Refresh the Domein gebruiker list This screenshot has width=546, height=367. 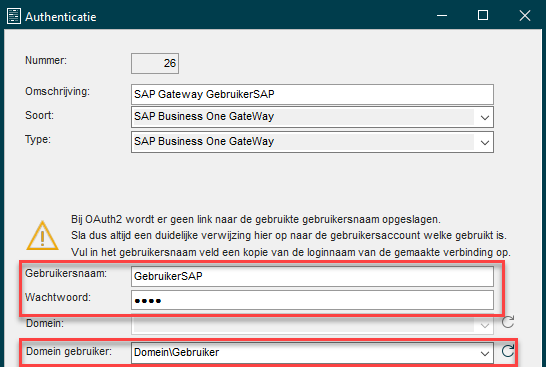(x=508, y=351)
